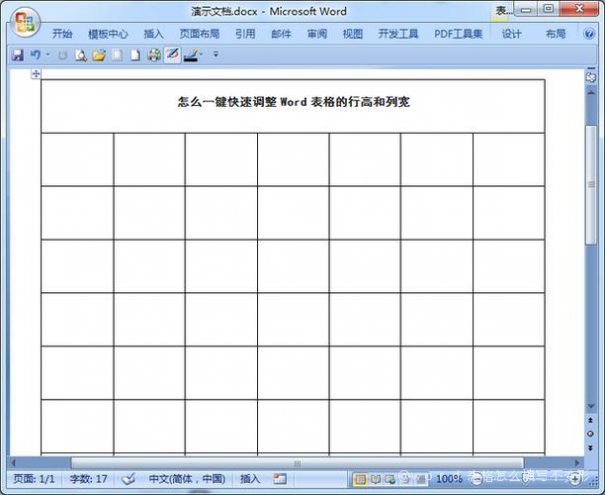This screenshot has width=605, height=495.
Task: Switch to the table 设计 tab
Action: pyautogui.click(x=511, y=34)
